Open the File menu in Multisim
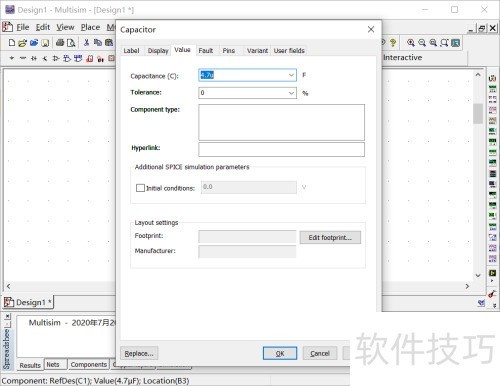Image resolution: width=500 pixels, height=386 pixels. (23, 27)
